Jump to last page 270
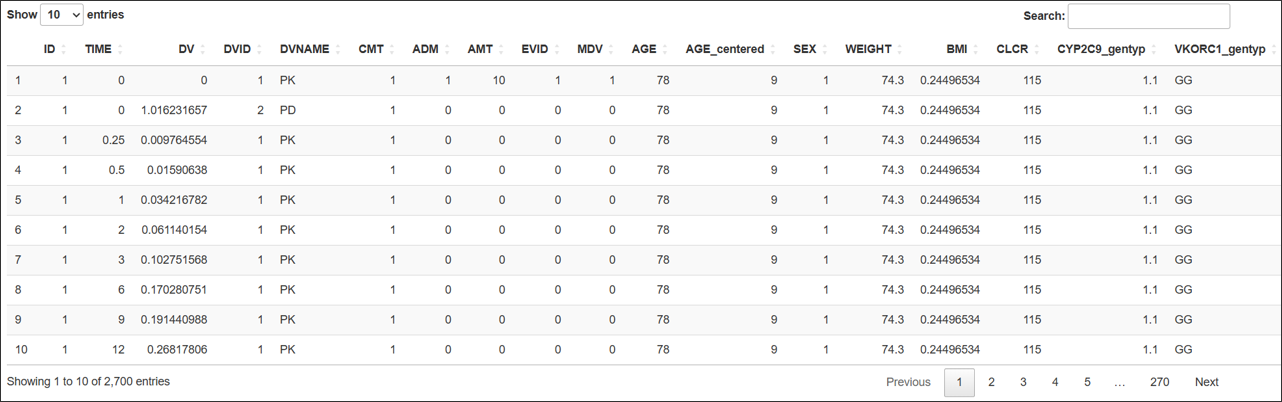Screen dimensions: 1282x402 click(1159, 382)
